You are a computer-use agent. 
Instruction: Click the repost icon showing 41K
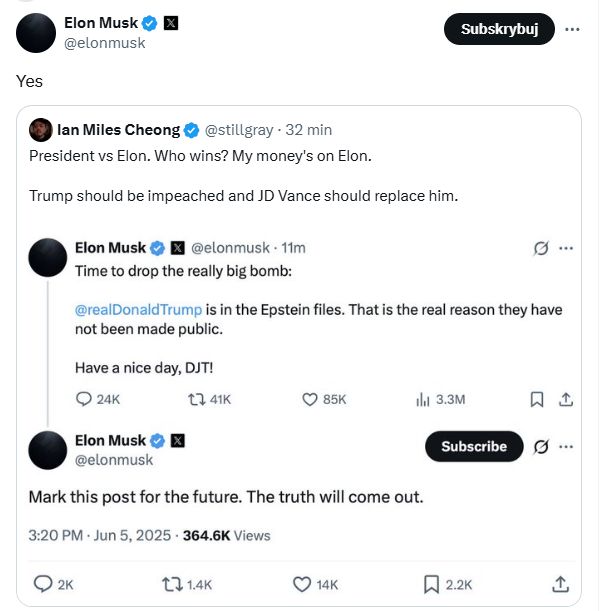[x=196, y=399]
